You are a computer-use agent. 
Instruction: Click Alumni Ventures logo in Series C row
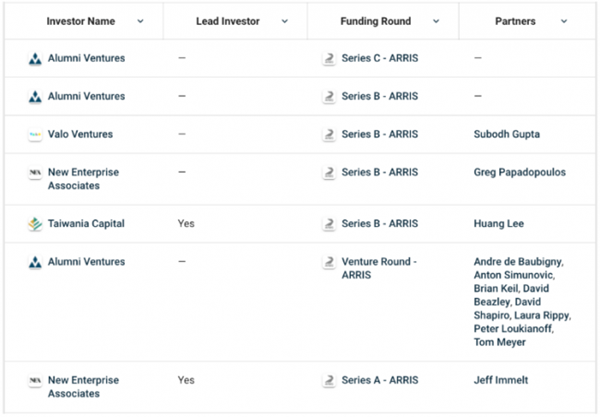pos(35,59)
